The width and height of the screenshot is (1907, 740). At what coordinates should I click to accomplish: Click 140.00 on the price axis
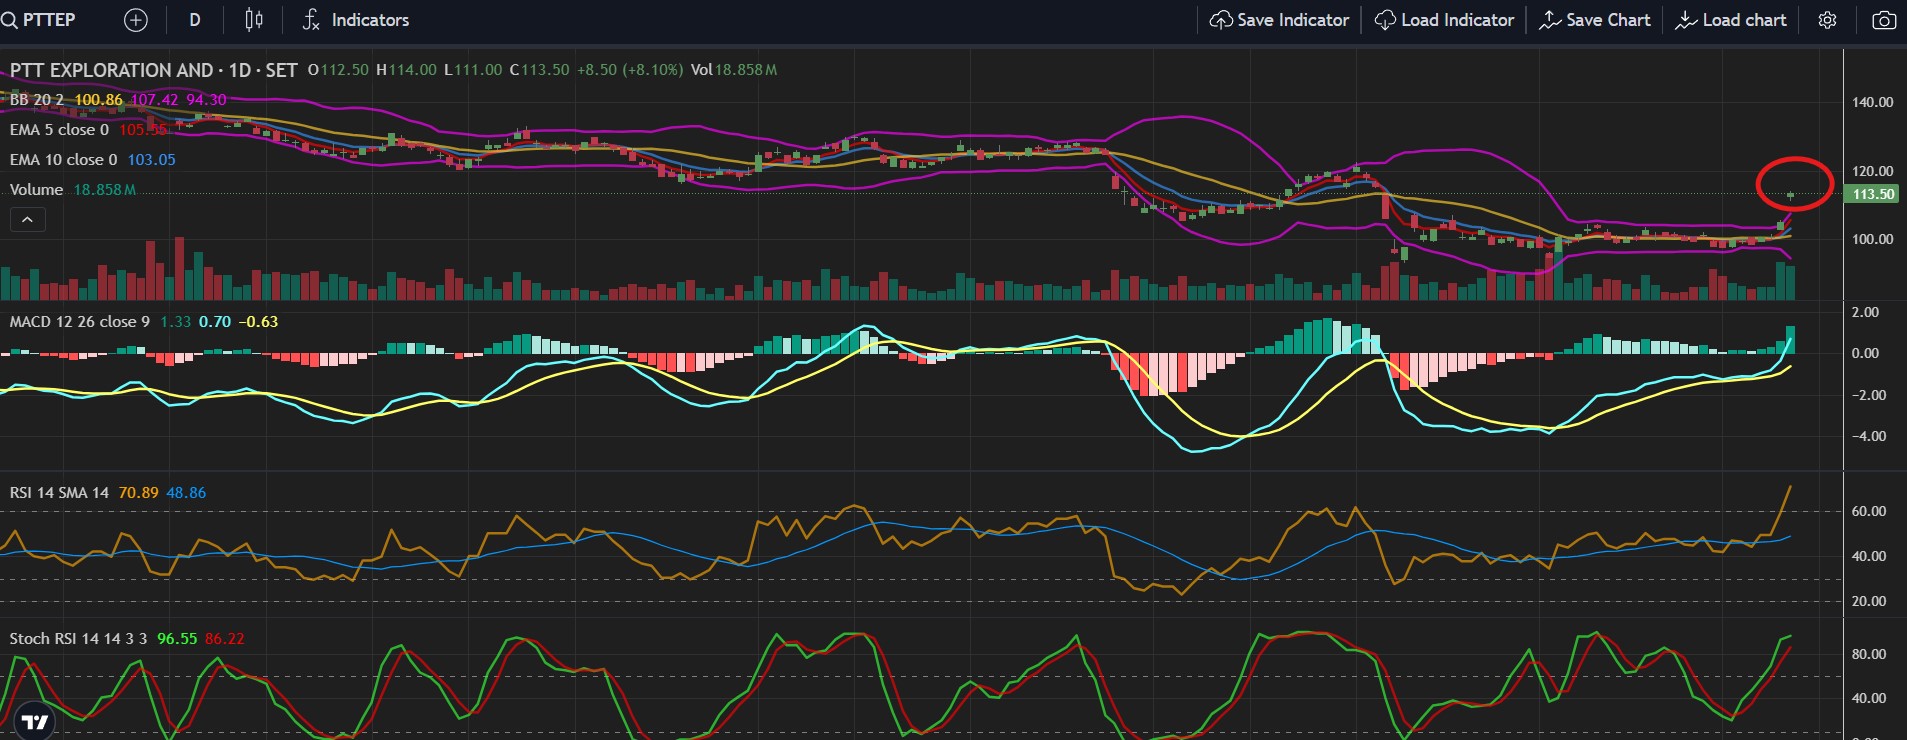[1873, 102]
